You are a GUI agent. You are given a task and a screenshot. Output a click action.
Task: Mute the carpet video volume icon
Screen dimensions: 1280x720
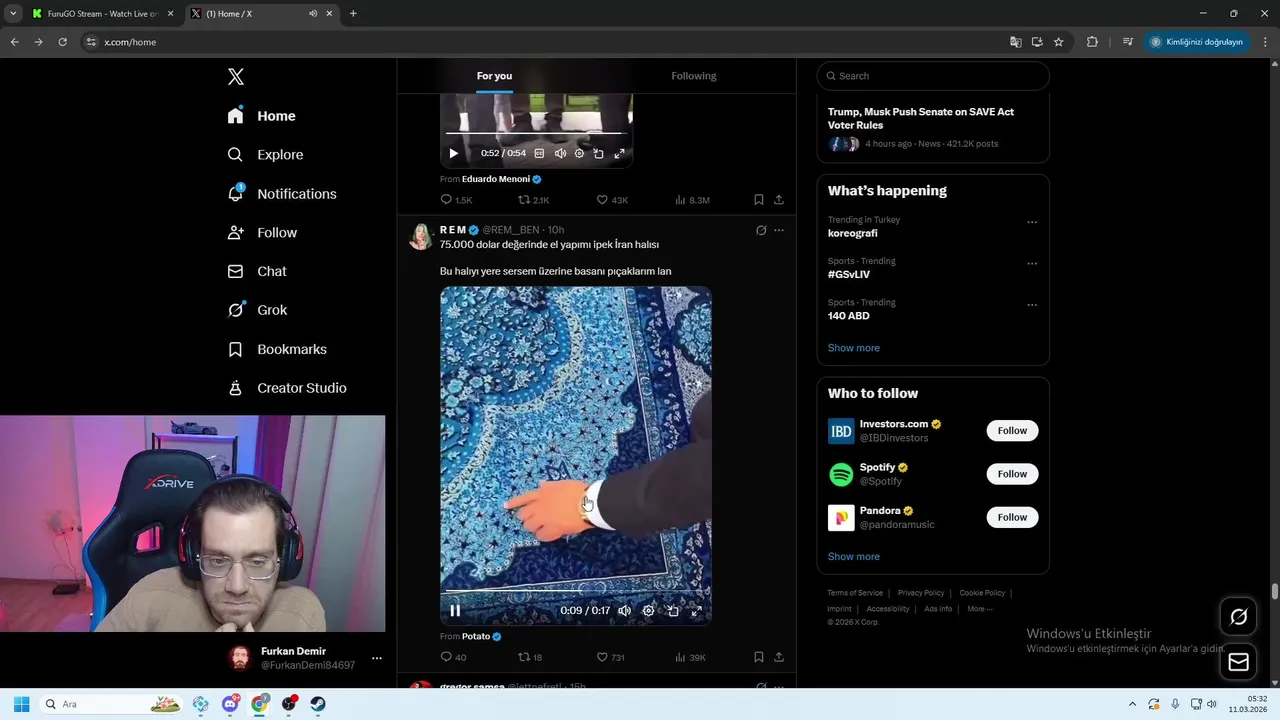point(624,610)
